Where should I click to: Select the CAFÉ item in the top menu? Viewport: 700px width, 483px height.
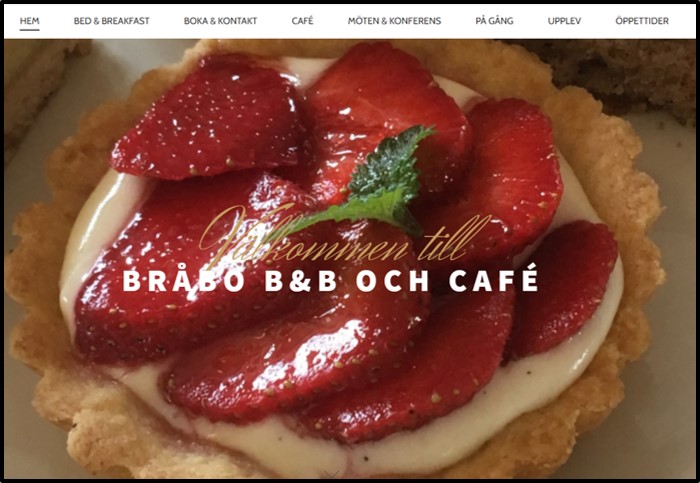point(302,21)
